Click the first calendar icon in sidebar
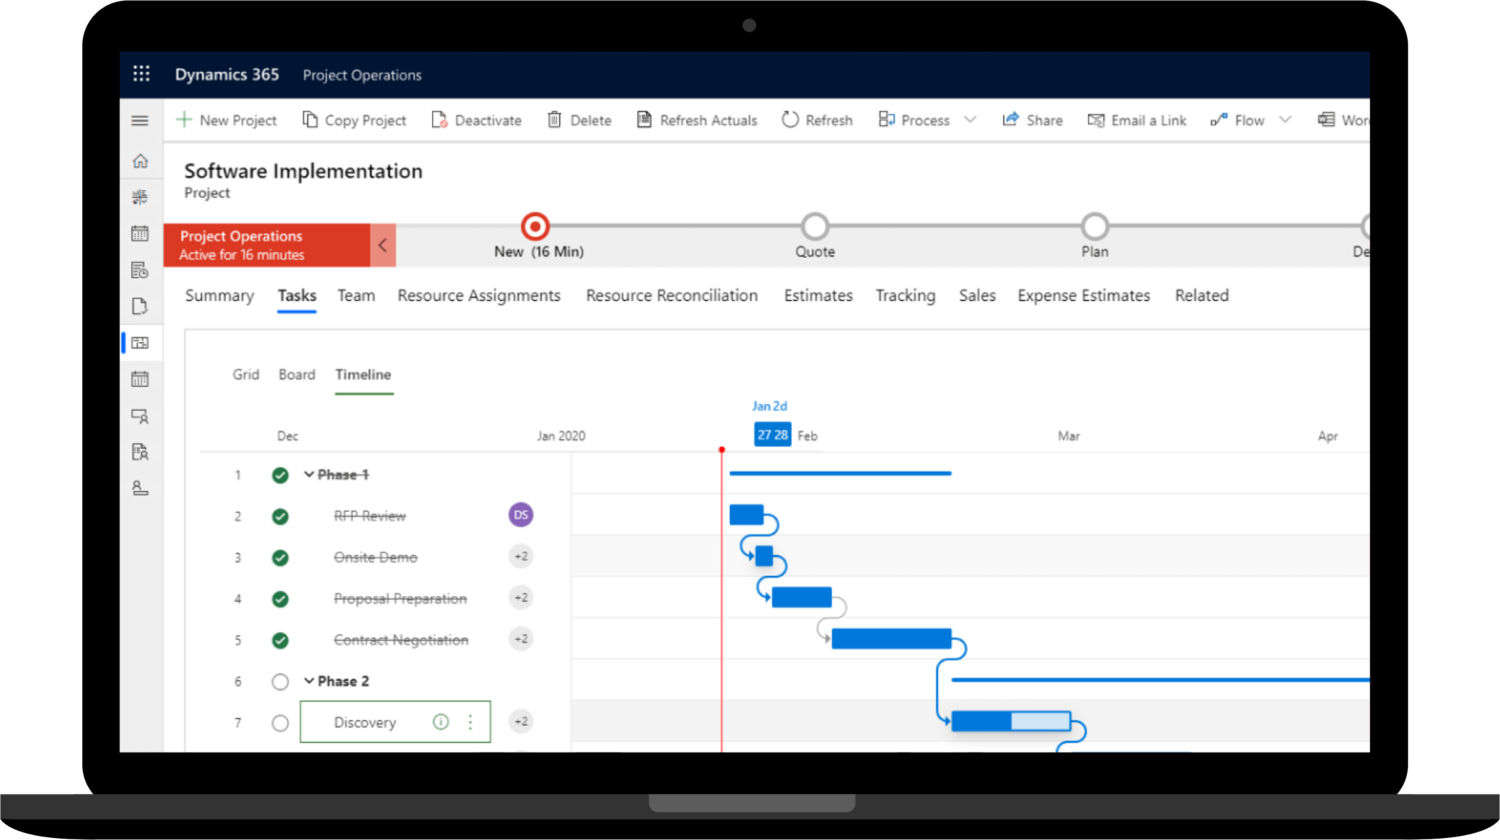This screenshot has height=840, width=1500. [x=140, y=234]
